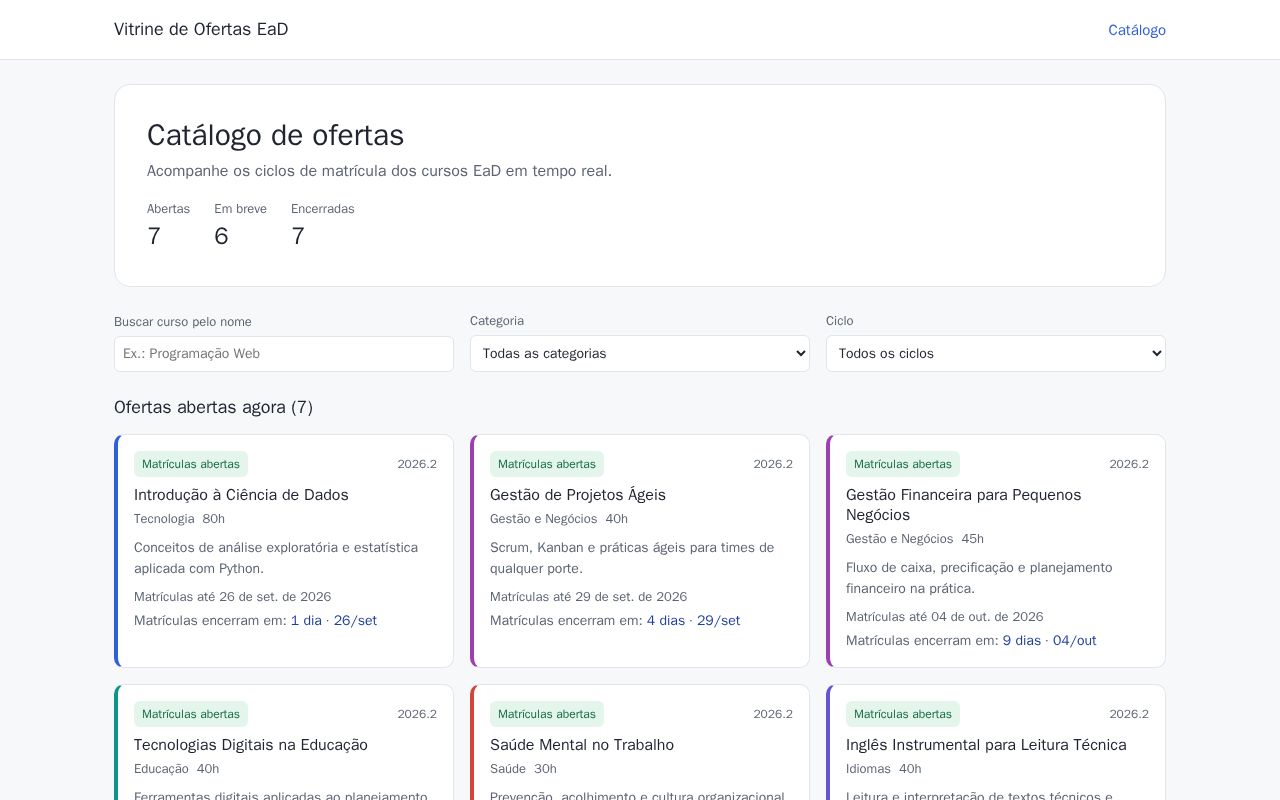This screenshot has height=800, width=1280.
Task: Click the Vitrine de Ofertas EaD site title
Action: point(201,29)
